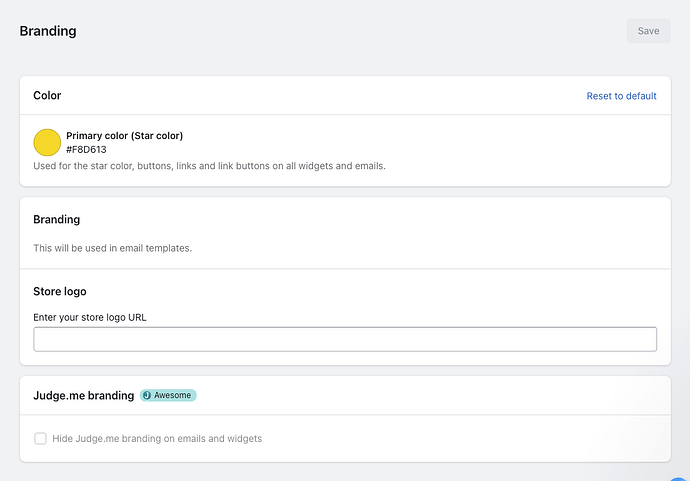Screen dimensions: 690x481
Task: Click the store logo URL input field
Action: point(345,339)
